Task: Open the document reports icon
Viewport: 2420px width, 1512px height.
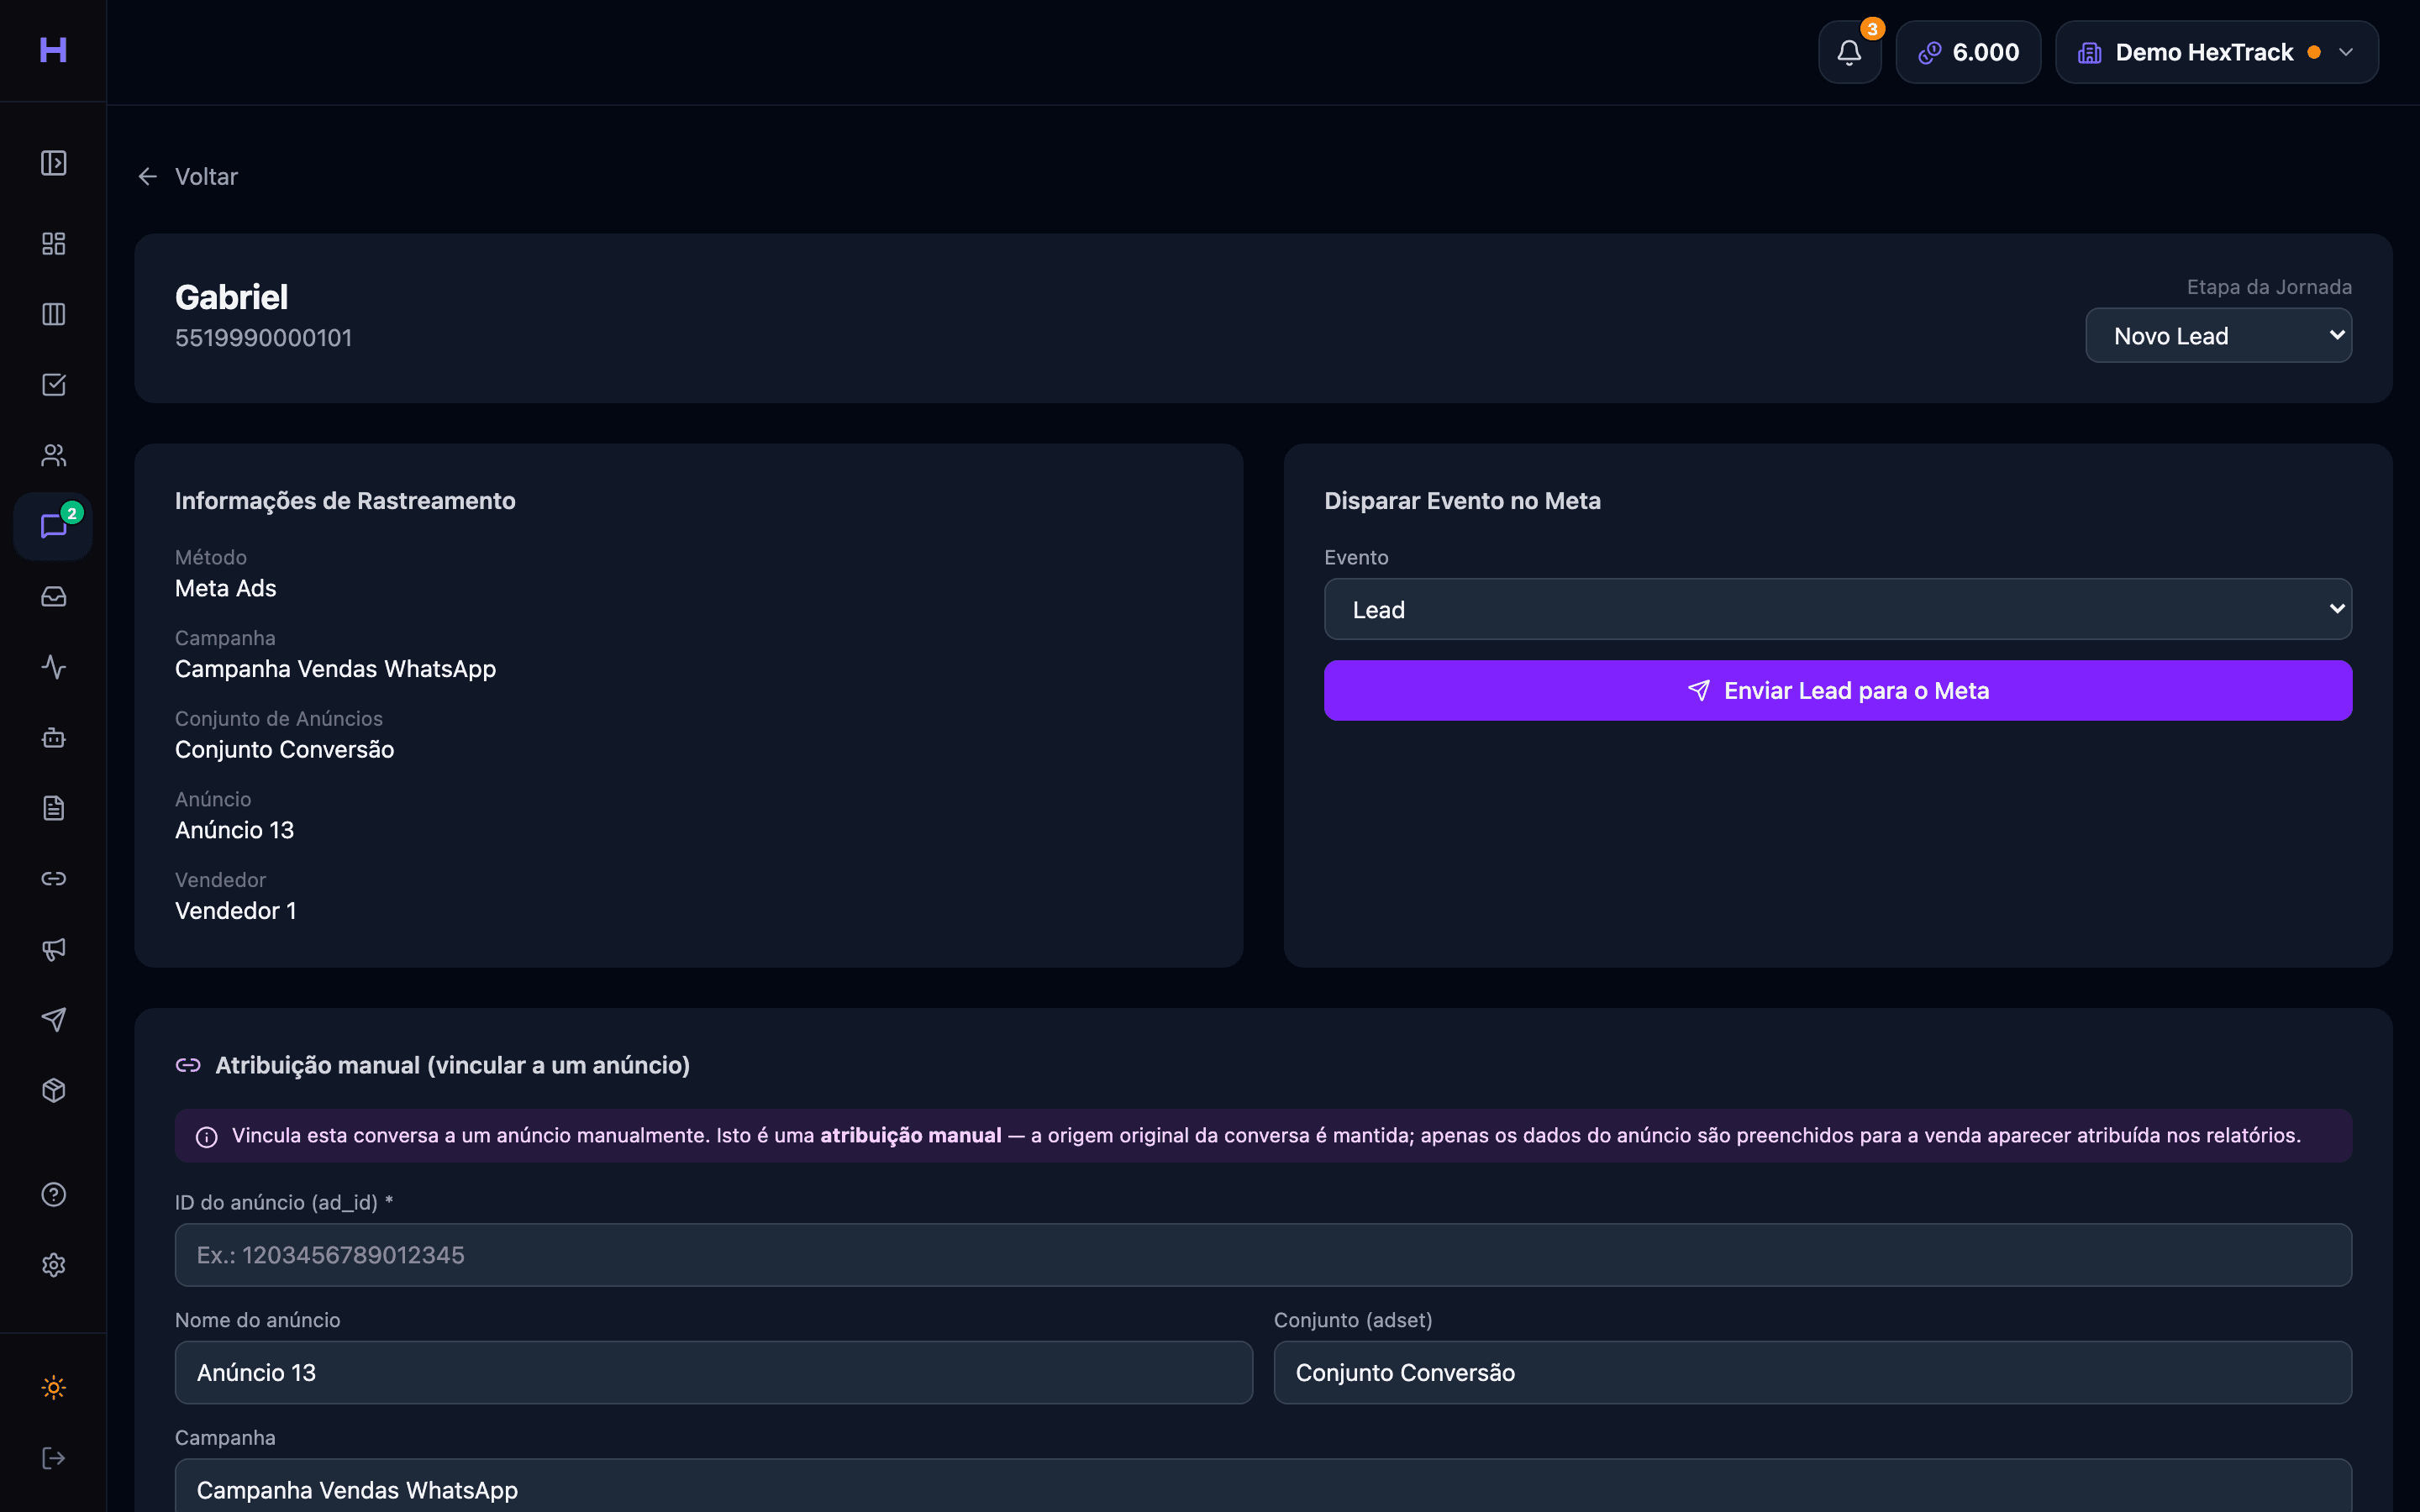Action: 53,808
